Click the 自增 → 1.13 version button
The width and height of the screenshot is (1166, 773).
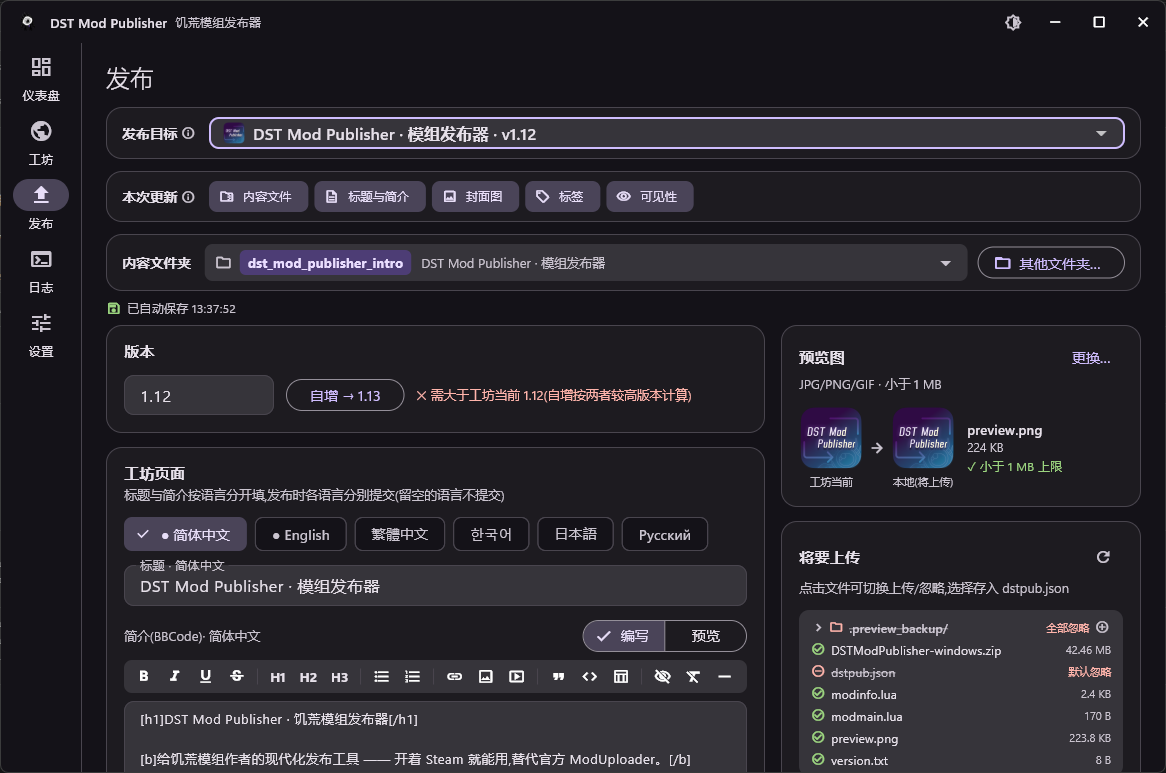[345, 395]
